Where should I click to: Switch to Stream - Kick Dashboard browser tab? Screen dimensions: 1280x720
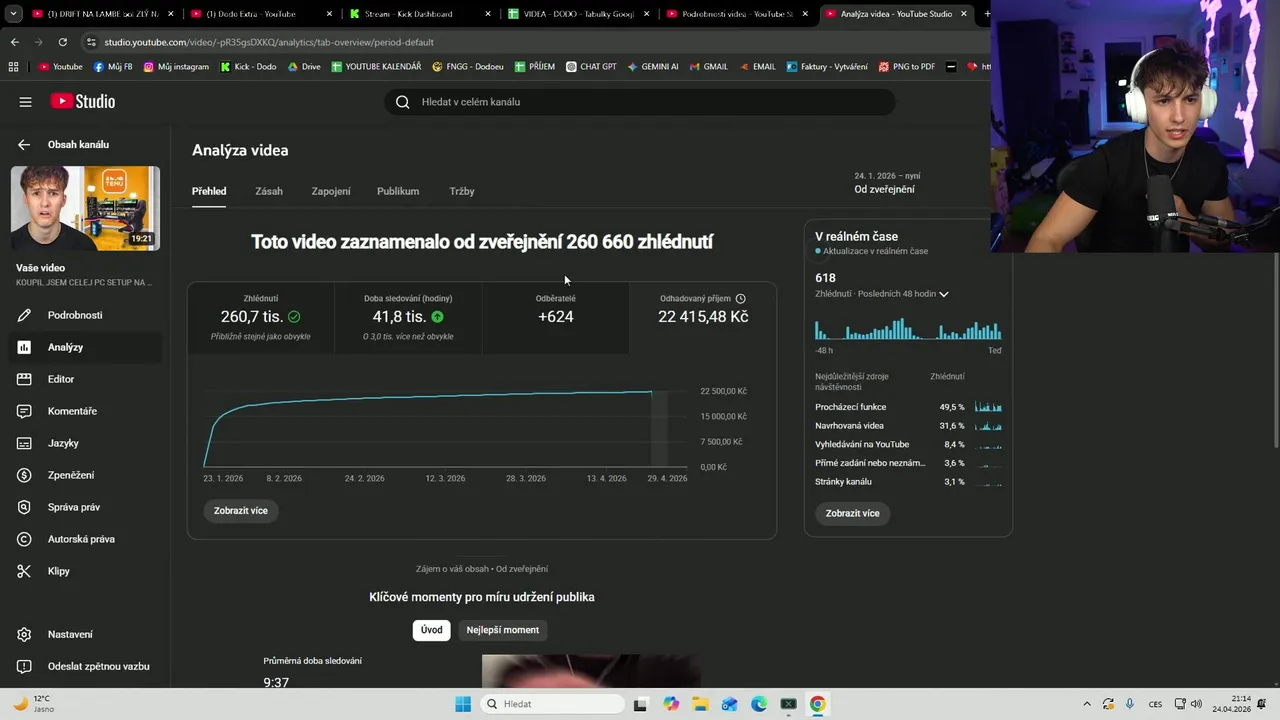(x=418, y=14)
